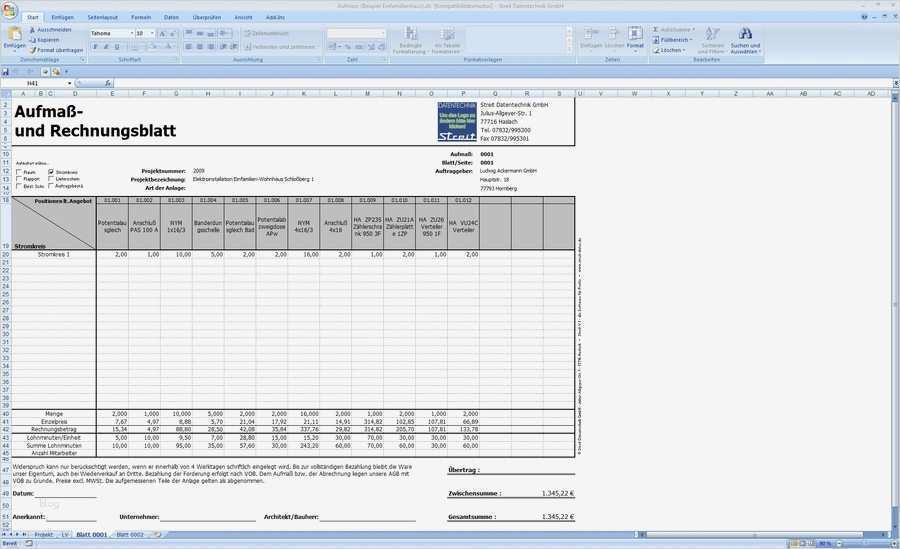Screen dimensions: 900x549
Task: Click Format übertragen painter
Action: (56, 50)
